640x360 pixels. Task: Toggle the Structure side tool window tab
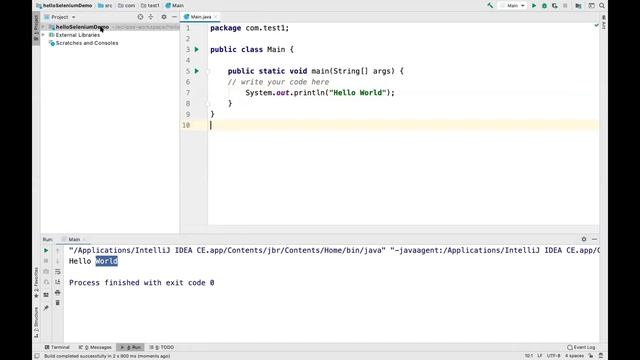(36, 322)
